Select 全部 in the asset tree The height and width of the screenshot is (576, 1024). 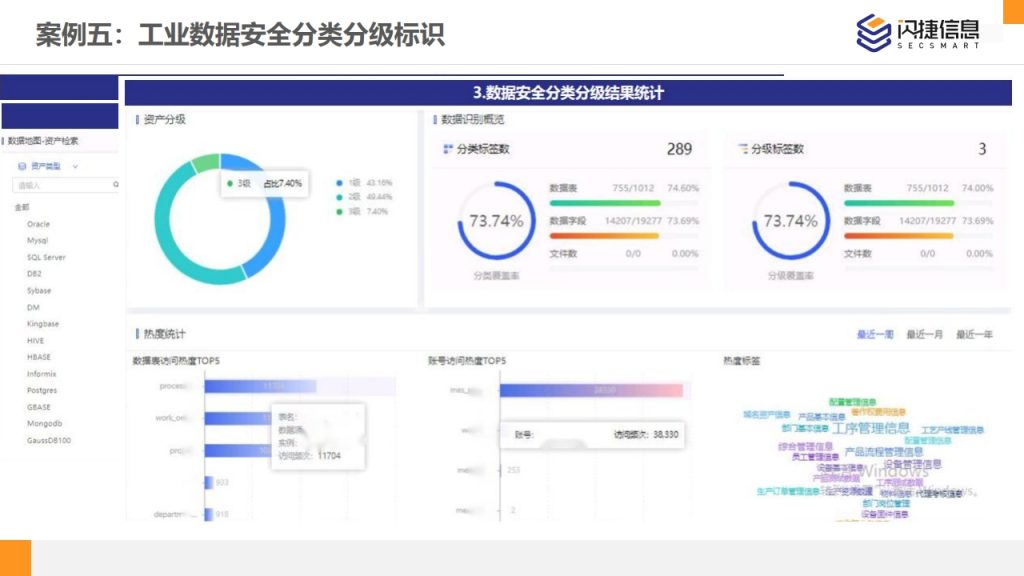pyautogui.click(x=22, y=207)
